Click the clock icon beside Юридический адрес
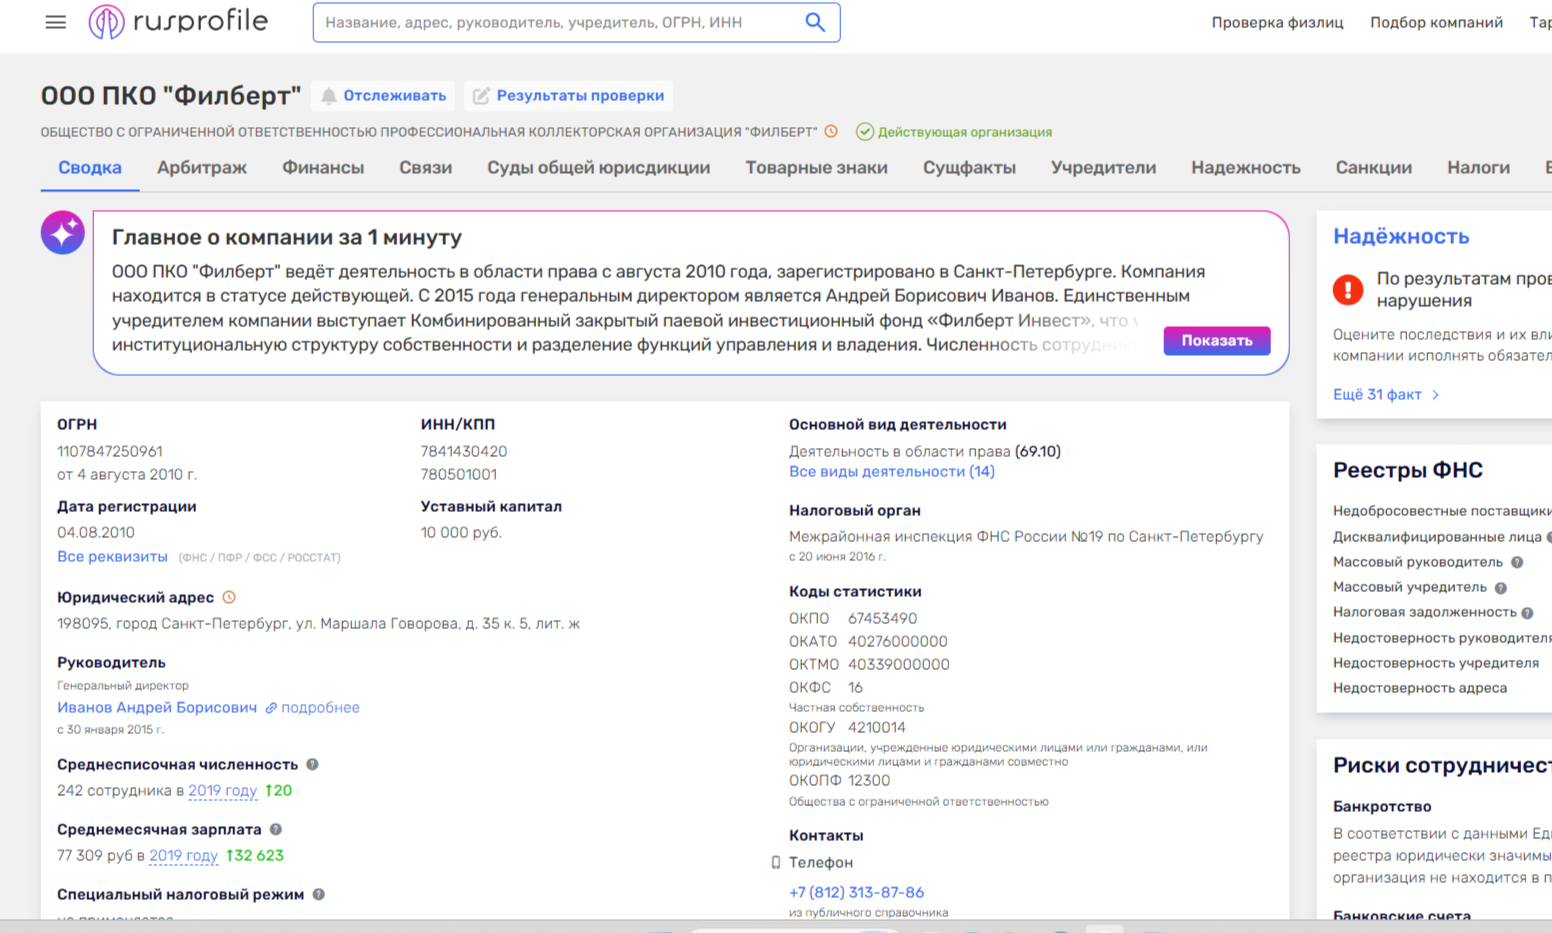The height and width of the screenshot is (933, 1552). (229, 597)
